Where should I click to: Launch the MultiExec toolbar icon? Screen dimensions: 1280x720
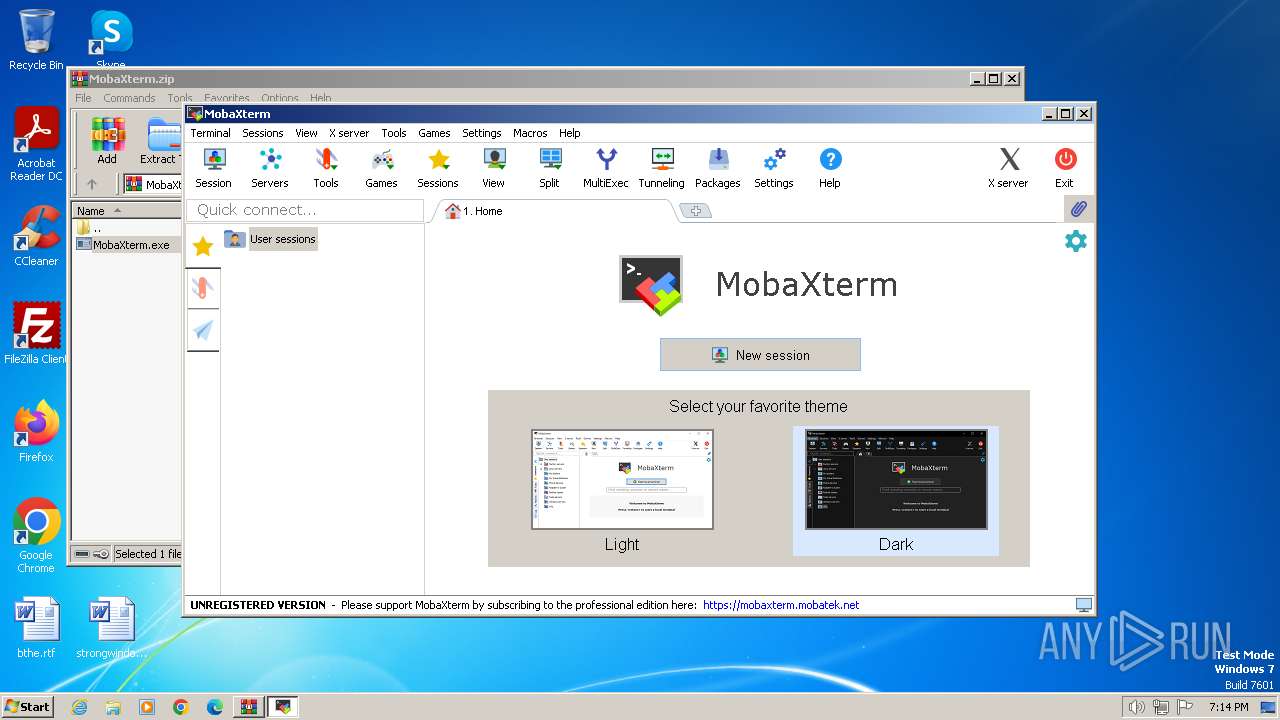coord(606,167)
